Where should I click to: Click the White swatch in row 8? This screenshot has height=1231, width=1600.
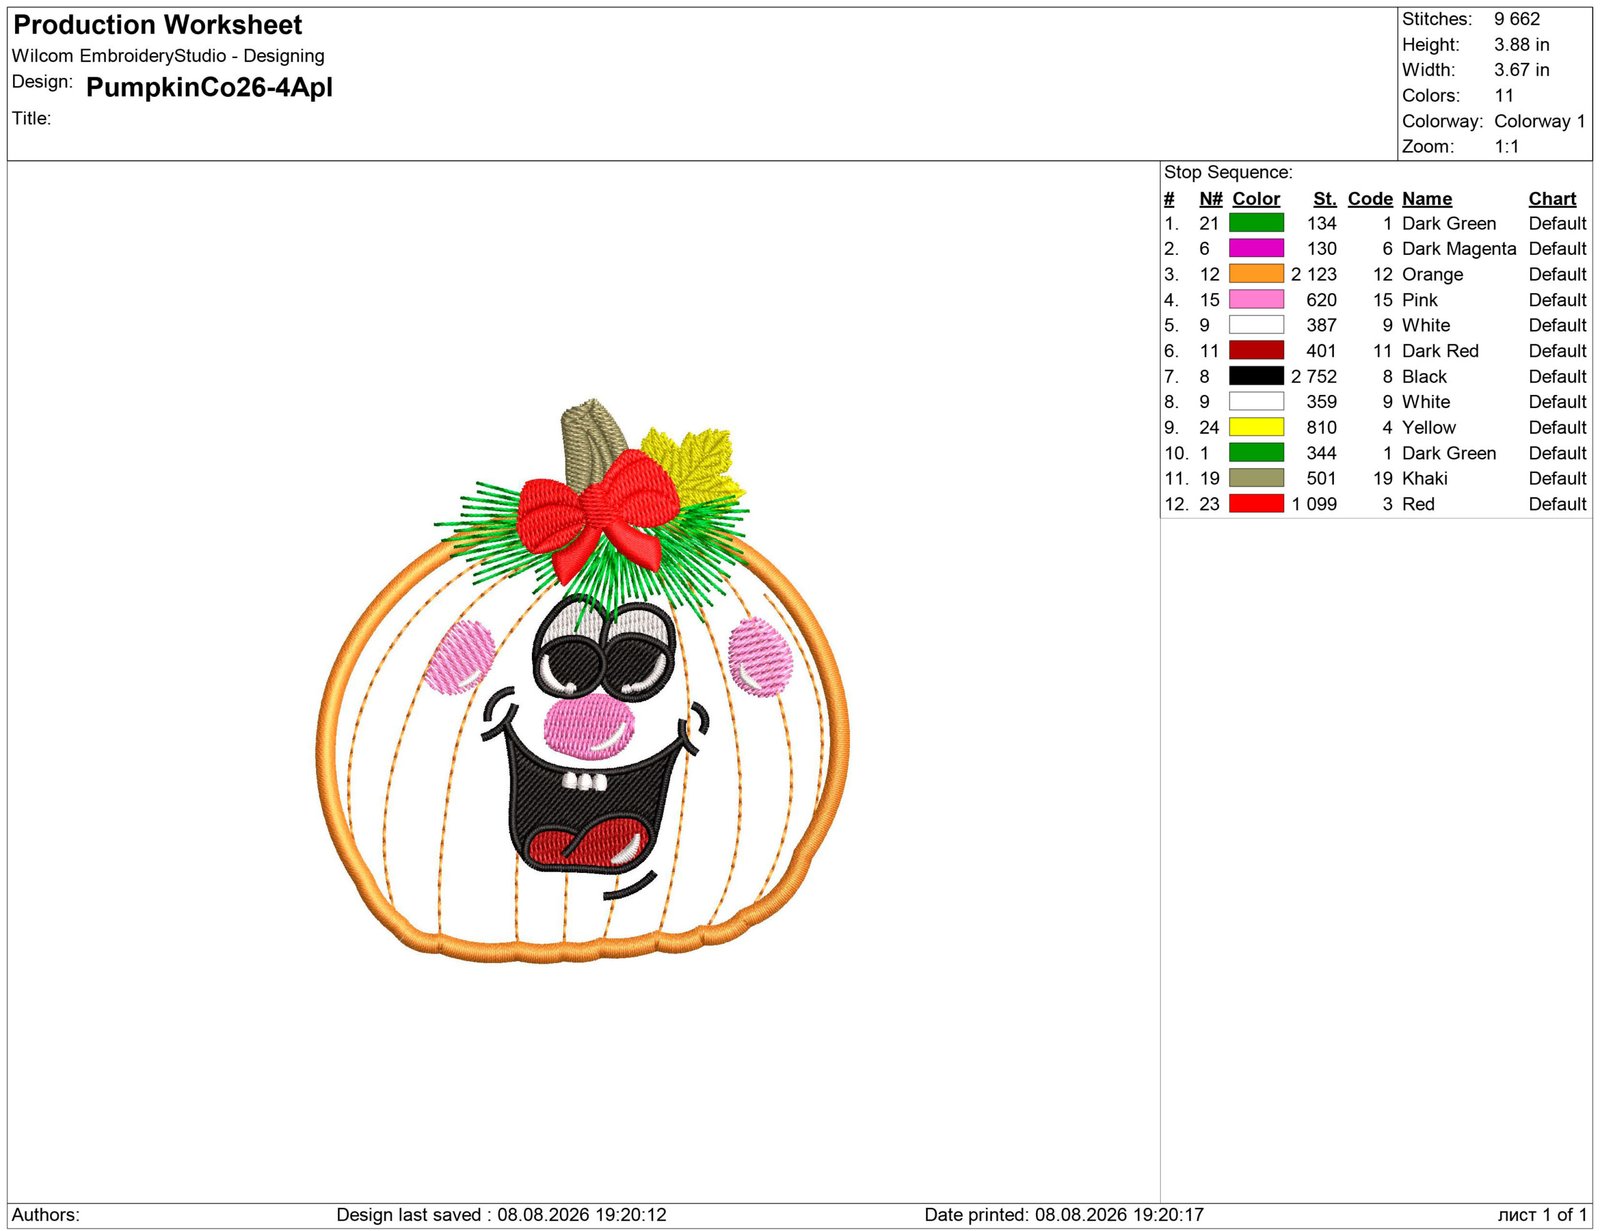(1256, 401)
